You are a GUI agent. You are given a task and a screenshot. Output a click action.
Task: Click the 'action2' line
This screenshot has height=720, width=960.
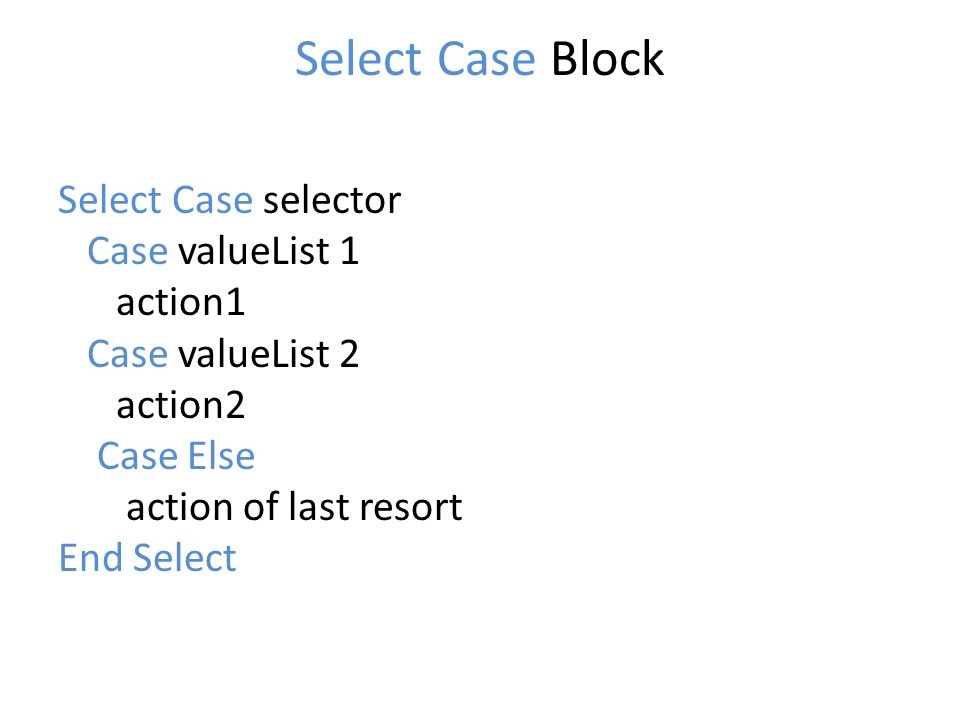click(x=181, y=405)
